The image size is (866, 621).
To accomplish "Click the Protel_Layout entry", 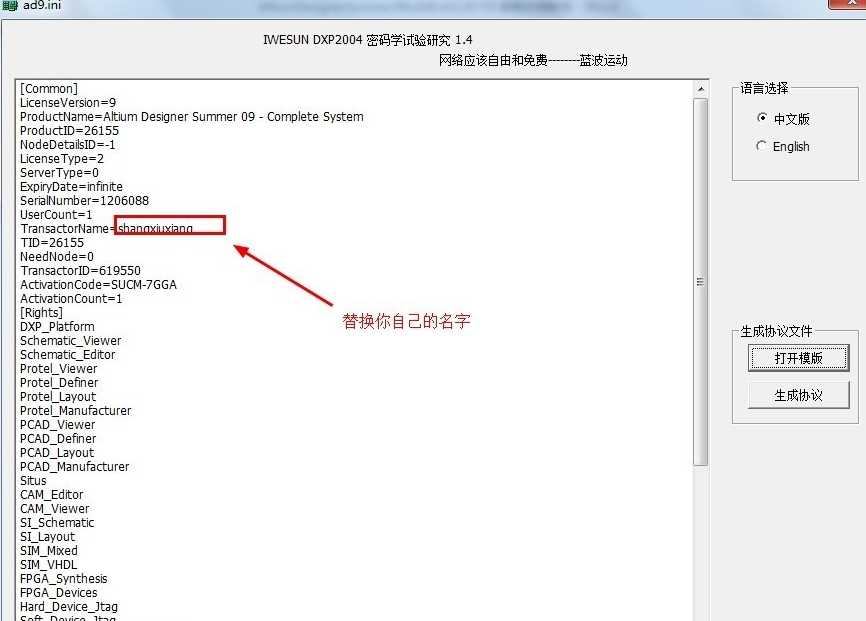I will [58, 397].
